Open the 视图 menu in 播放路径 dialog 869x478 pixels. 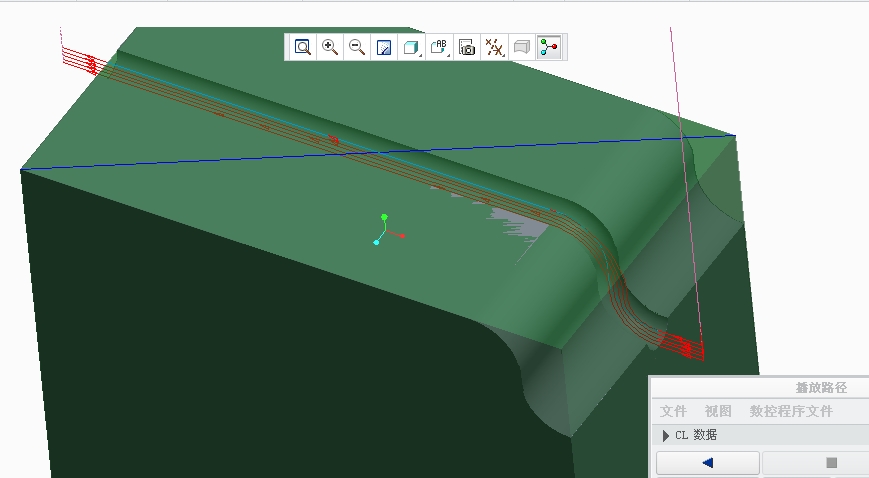(718, 411)
